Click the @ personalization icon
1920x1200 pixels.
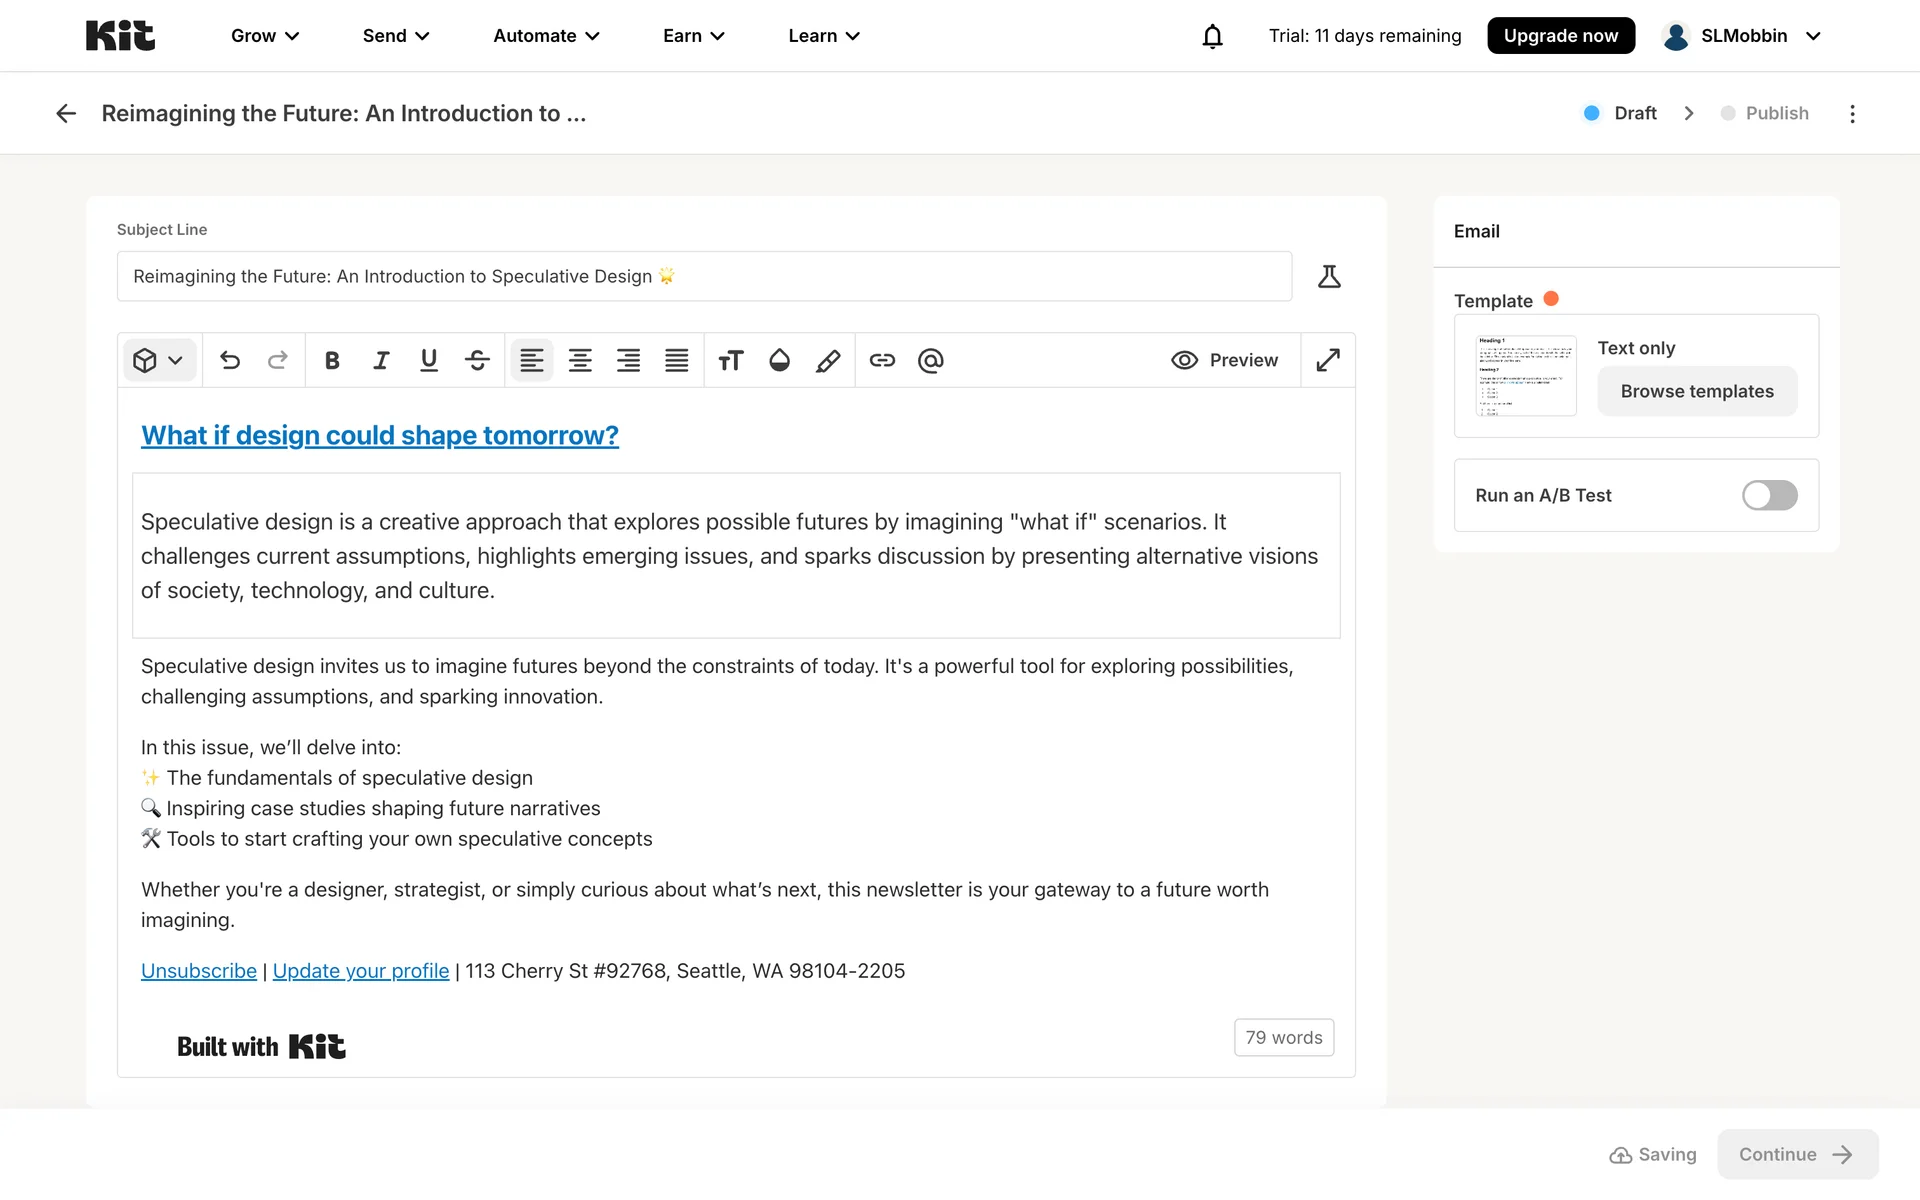coord(931,360)
